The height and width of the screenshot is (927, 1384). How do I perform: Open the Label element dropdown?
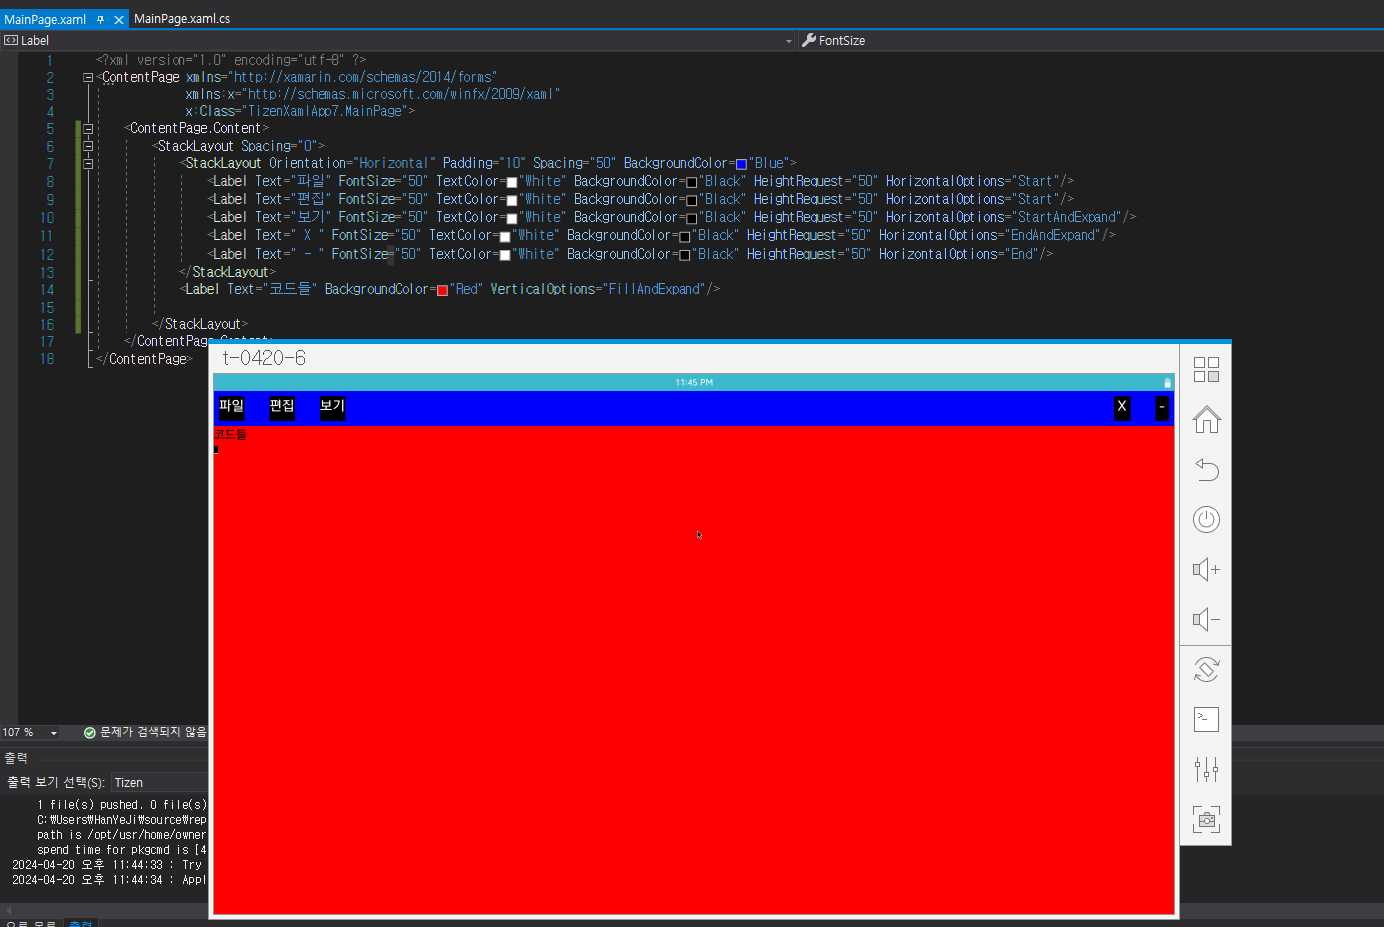398,41
